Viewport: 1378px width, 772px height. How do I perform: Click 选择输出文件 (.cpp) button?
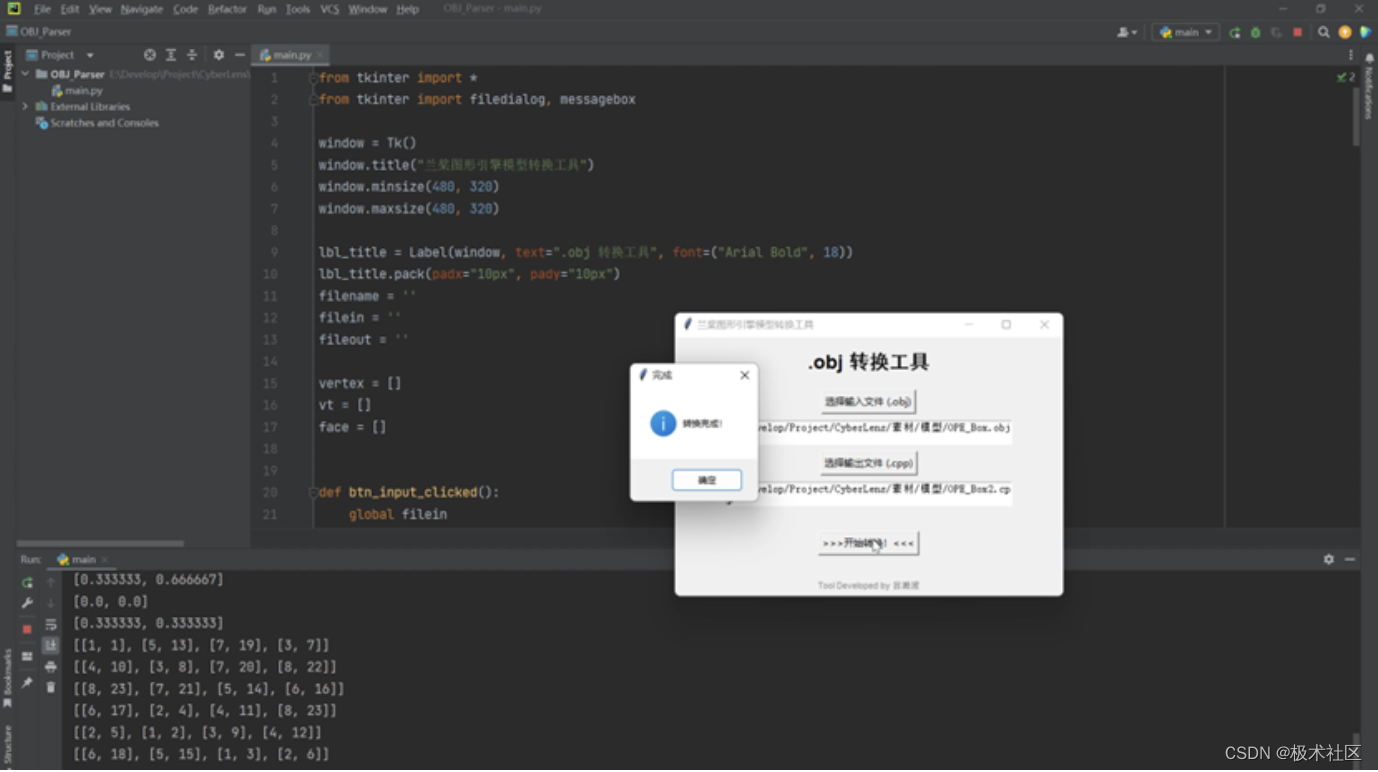click(868, 463)
